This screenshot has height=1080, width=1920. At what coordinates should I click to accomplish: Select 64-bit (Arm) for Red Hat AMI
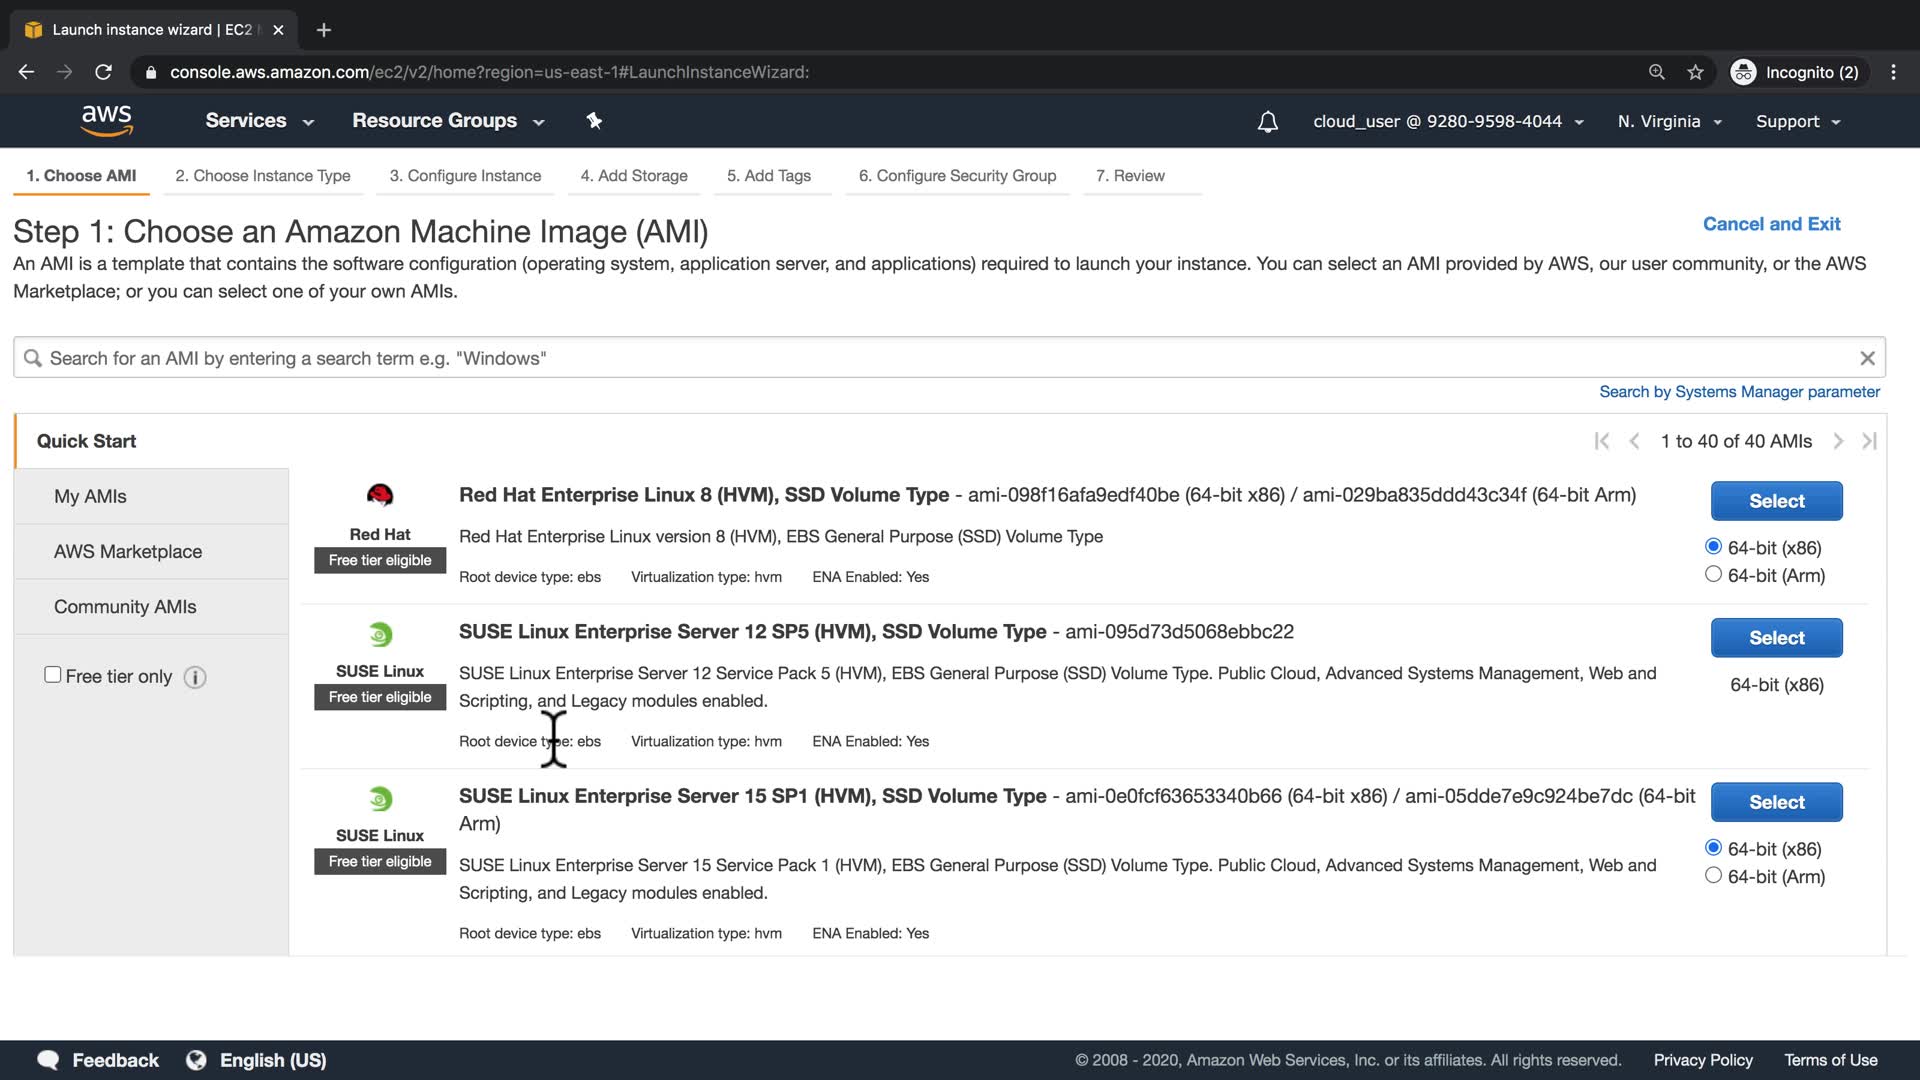tap(1713, 574)
